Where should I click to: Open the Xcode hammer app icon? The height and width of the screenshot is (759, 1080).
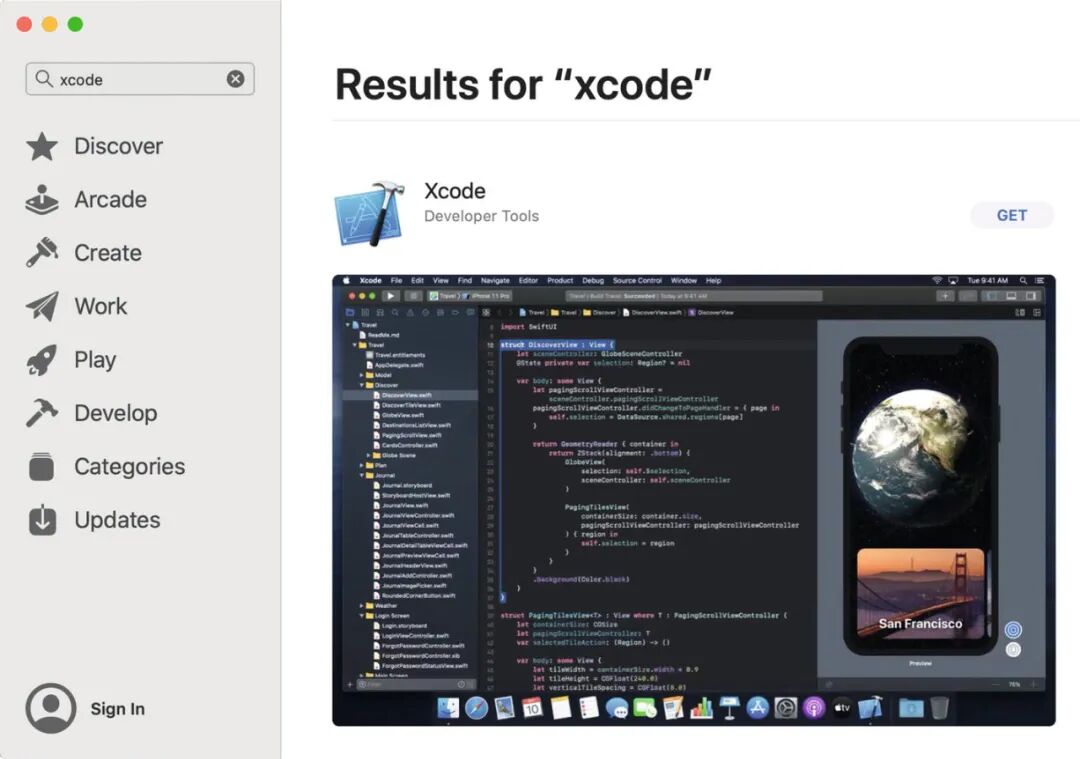point(371,214)
